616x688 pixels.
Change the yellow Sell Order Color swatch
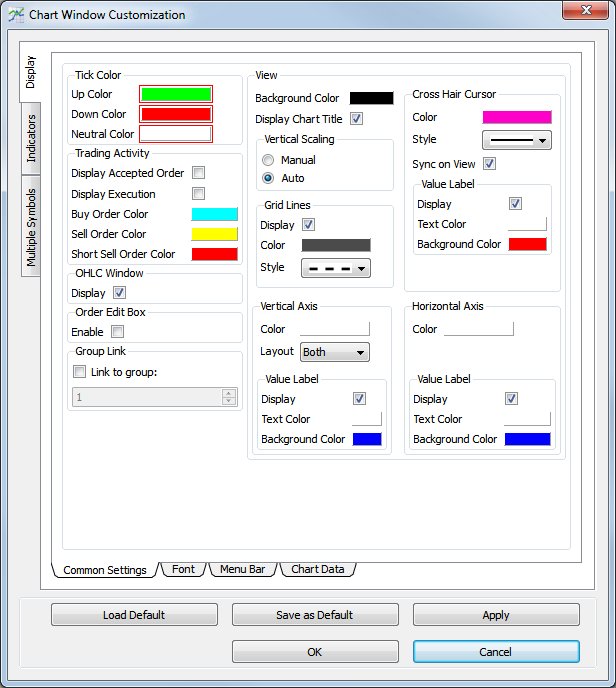click(214, 234)
